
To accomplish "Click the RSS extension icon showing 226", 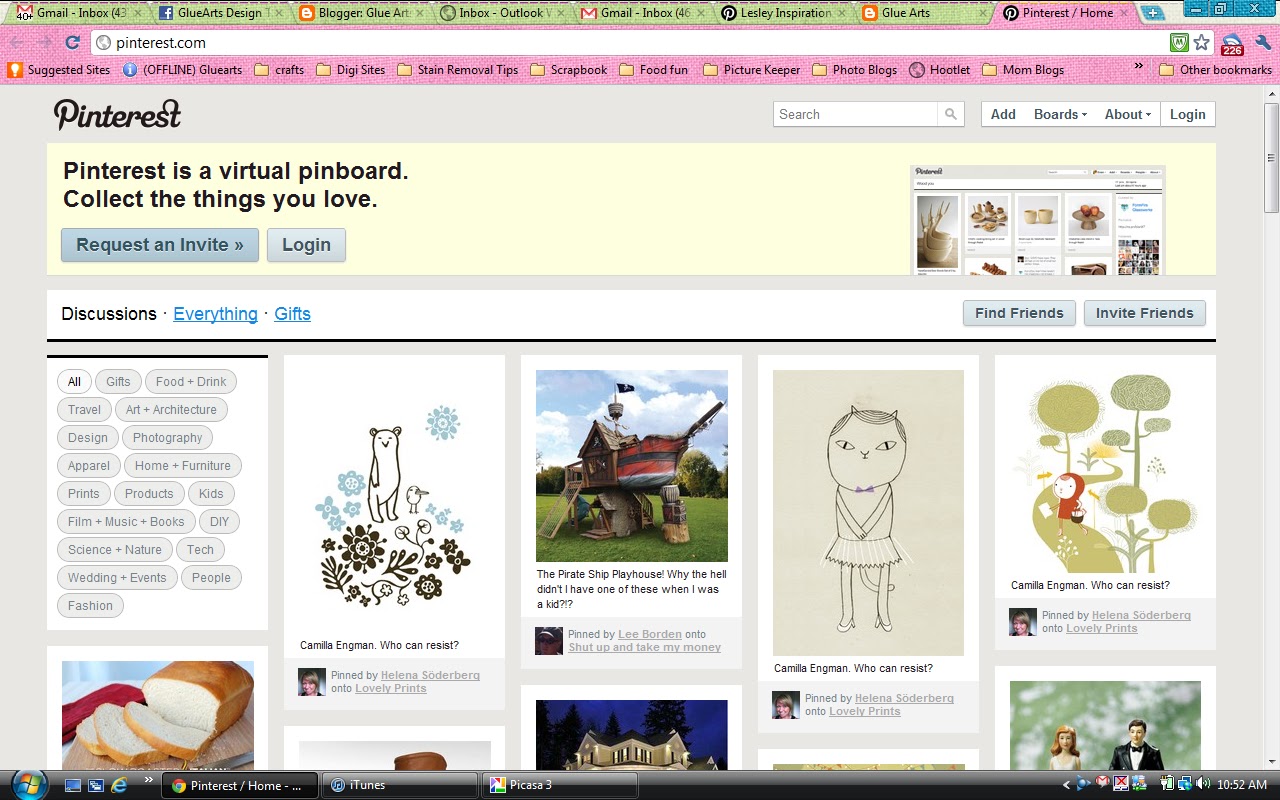I will point(1232,44).
